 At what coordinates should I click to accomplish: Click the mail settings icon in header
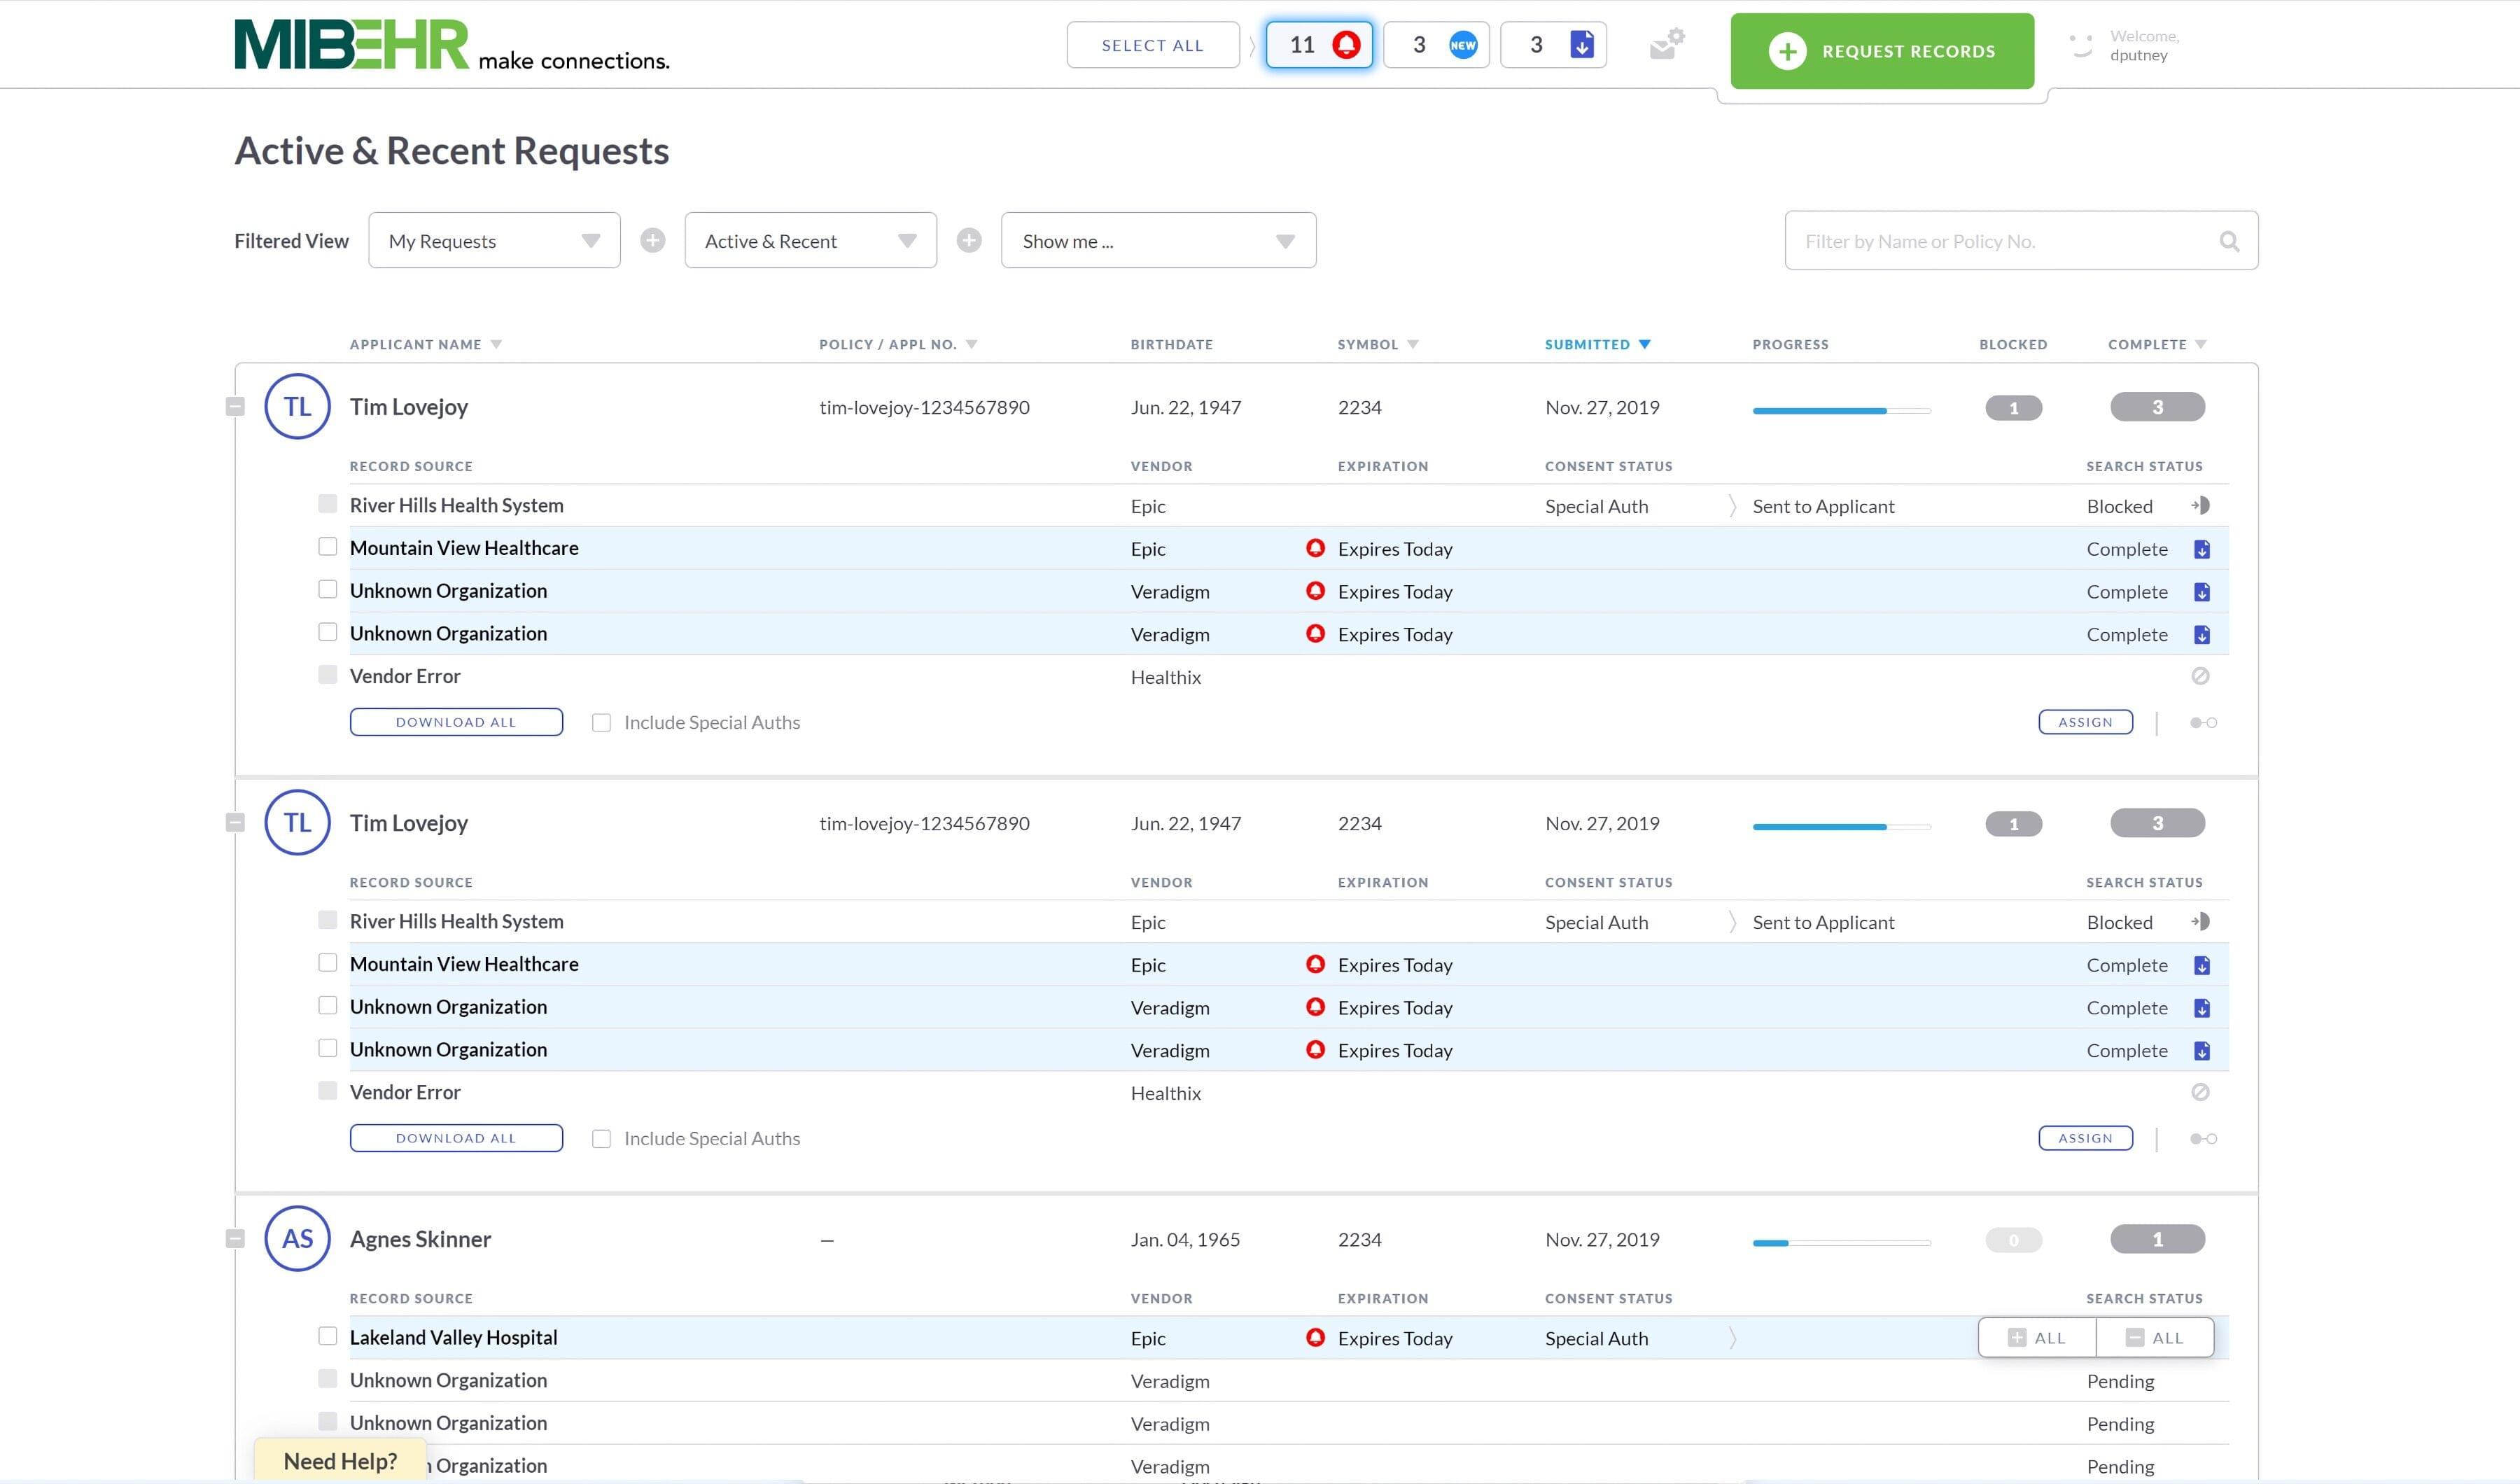pos(1666,45)
